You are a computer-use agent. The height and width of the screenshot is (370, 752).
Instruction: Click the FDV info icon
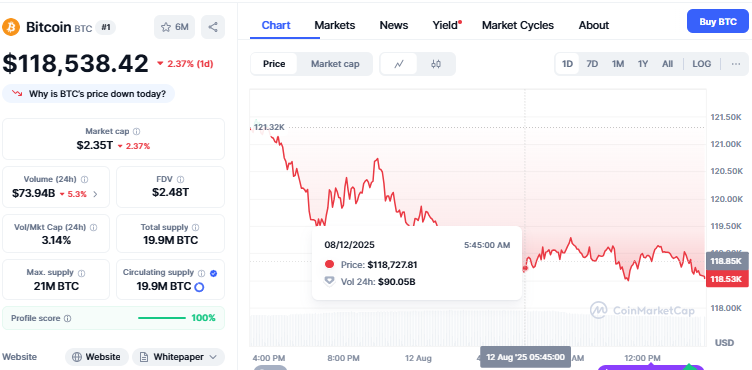(180, 179)
